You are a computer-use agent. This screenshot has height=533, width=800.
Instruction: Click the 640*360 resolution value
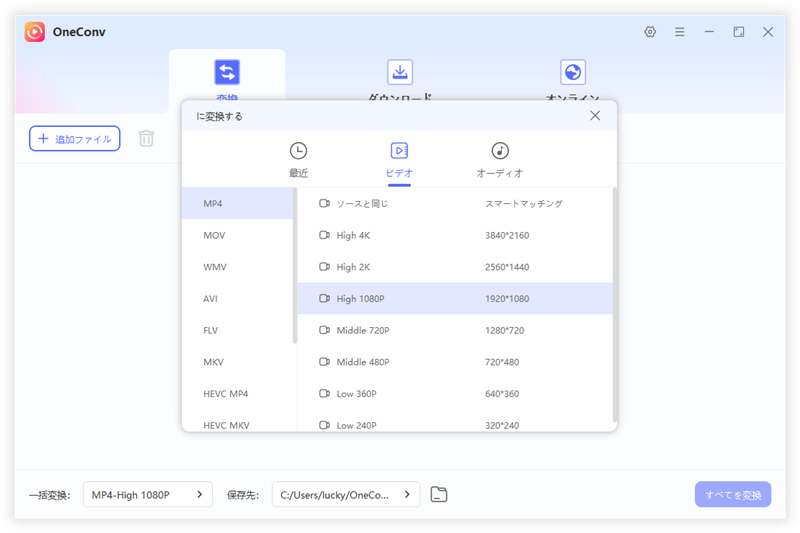(x=502, y=393)
